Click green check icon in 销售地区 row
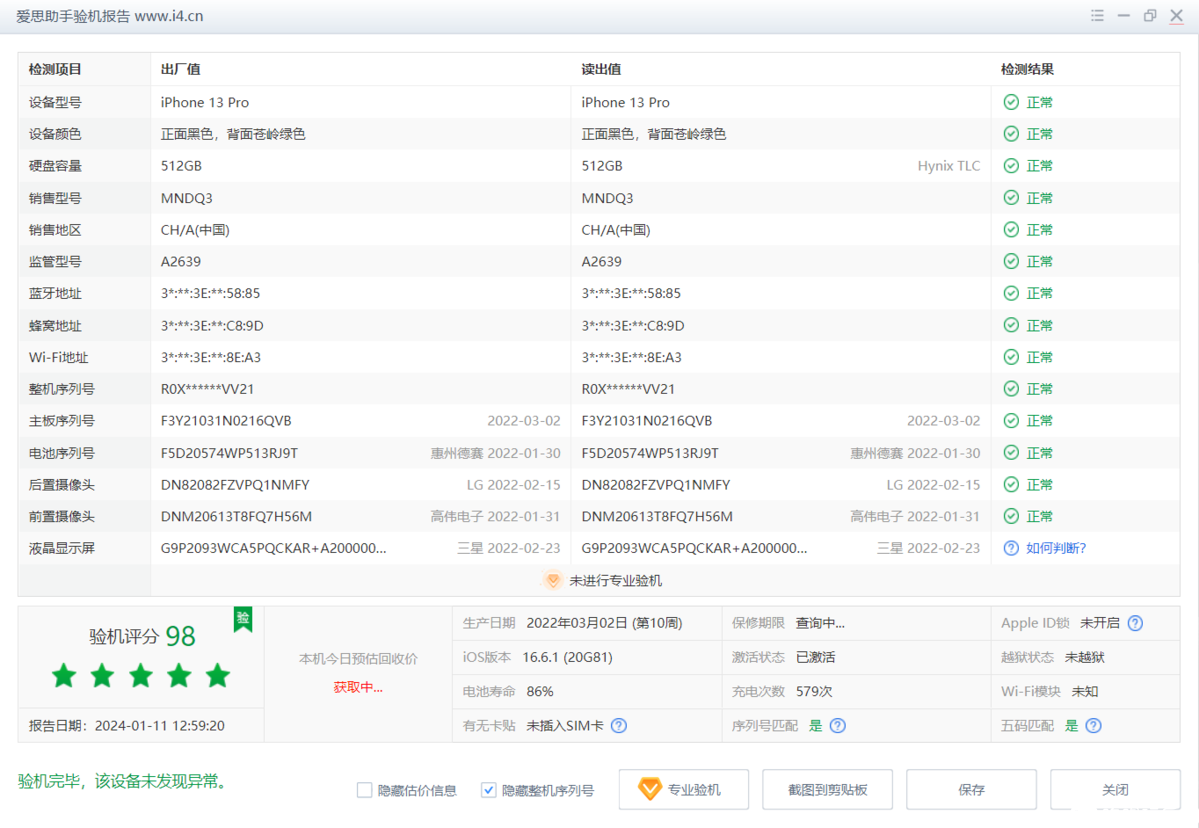Image resolution: width=1199 pixels, height=828 pixels. (1011, 229)
